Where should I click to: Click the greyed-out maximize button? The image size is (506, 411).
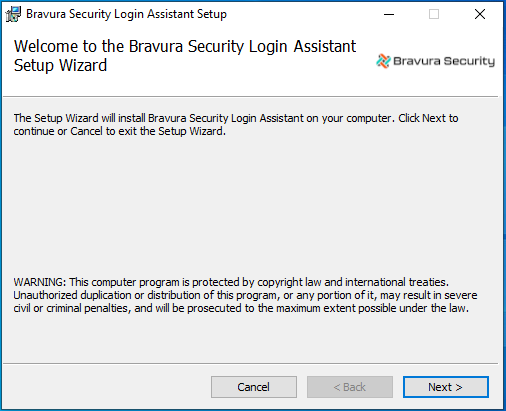pyautogui.click(x=434, y=14)
